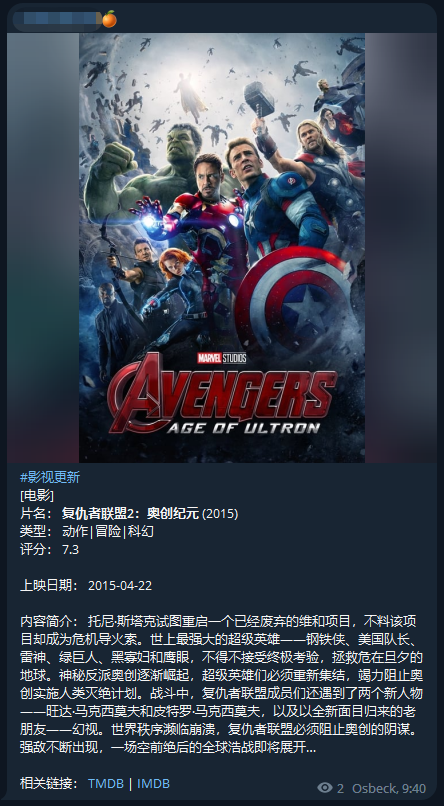Click the release date 2015-04-22
The image size is (444, 806).
coord(120,585)
